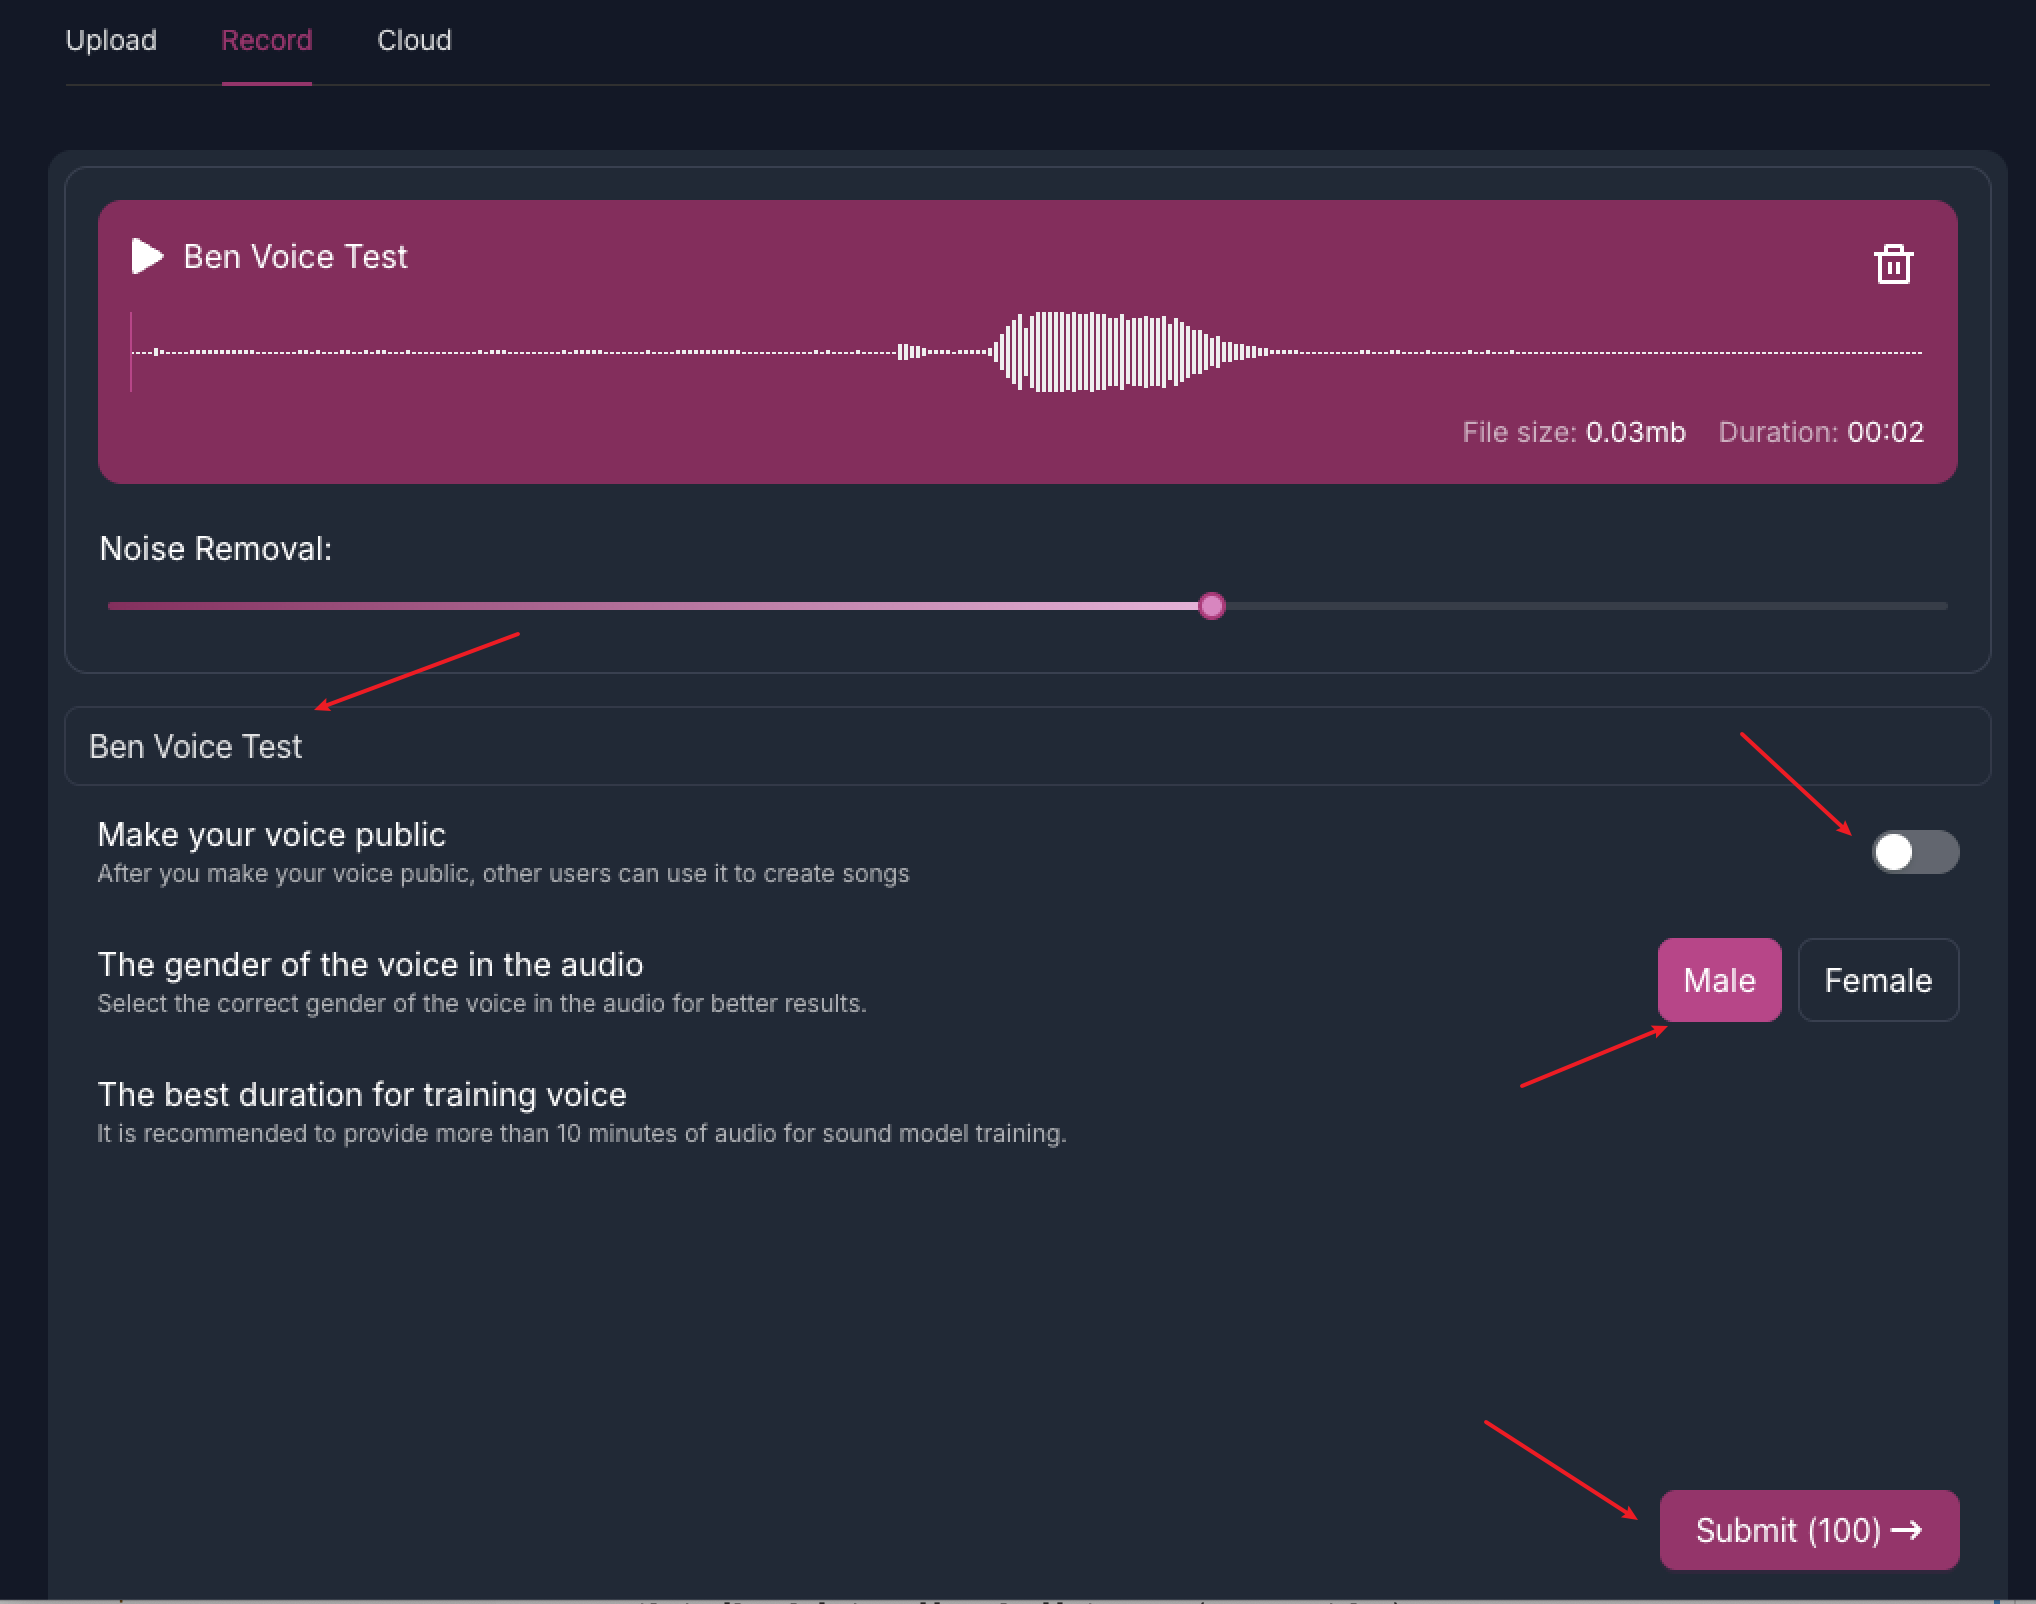
Task: Click the Noise Removal label
Action: click(x=216, y=549)
